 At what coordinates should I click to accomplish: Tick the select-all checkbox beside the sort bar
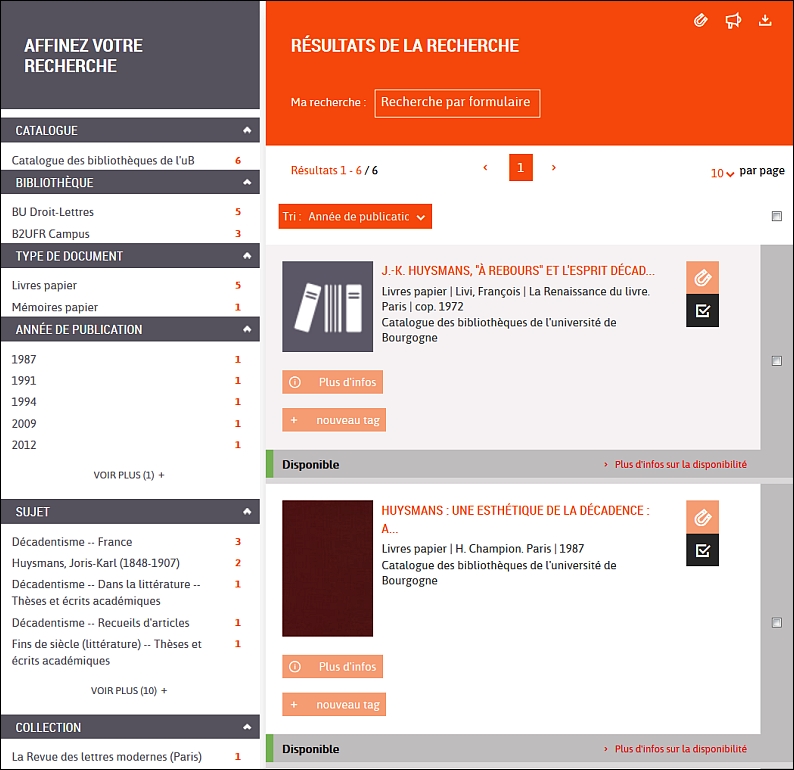(777, 216)
